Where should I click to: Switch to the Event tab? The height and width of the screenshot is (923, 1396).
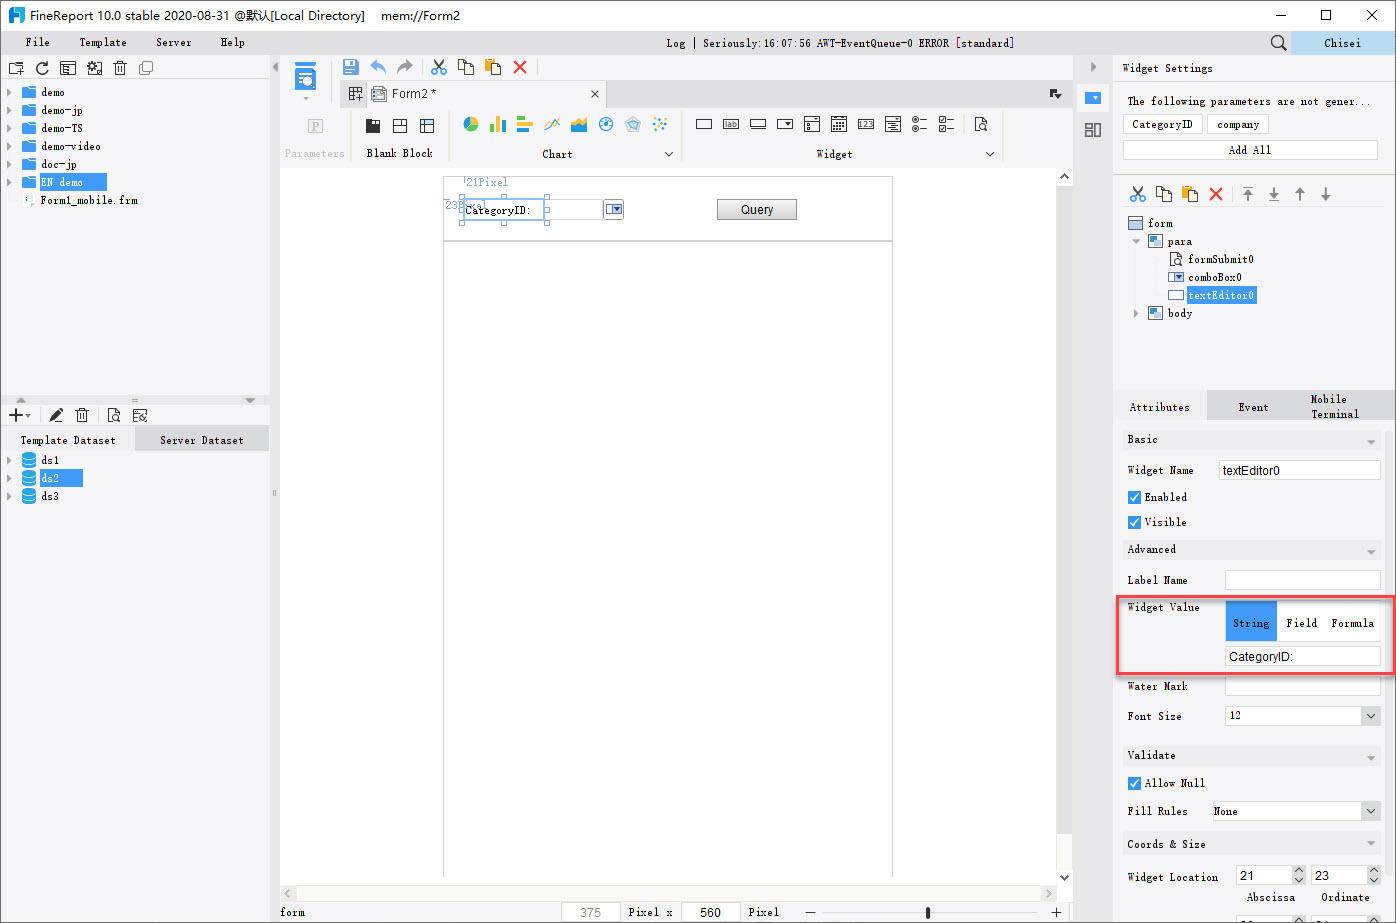tap(1253, 407)
